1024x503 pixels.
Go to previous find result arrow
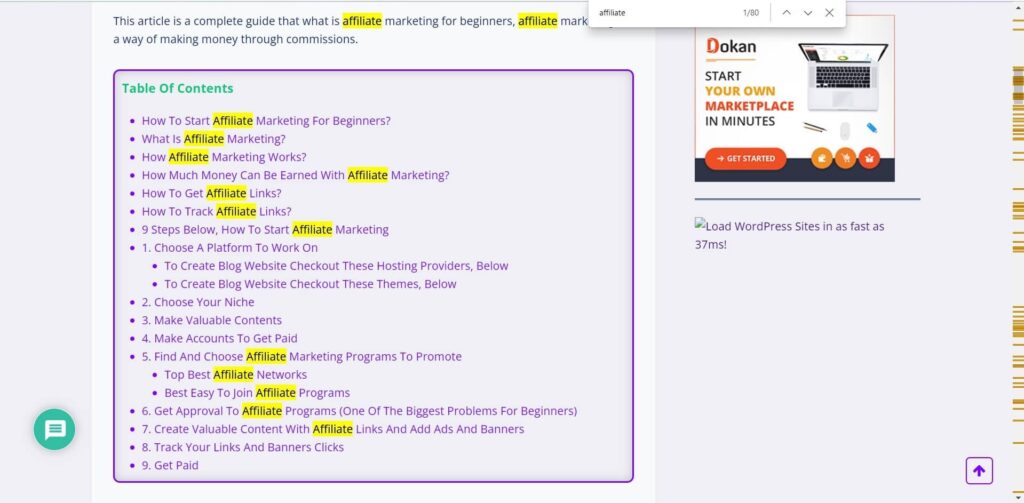point(786,13)
